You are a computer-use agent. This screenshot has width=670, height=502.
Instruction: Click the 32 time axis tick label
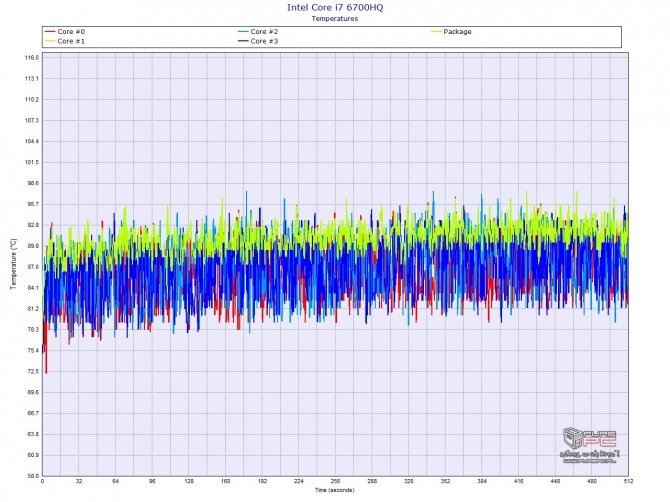pyautogui.click(x=79, y=481)
